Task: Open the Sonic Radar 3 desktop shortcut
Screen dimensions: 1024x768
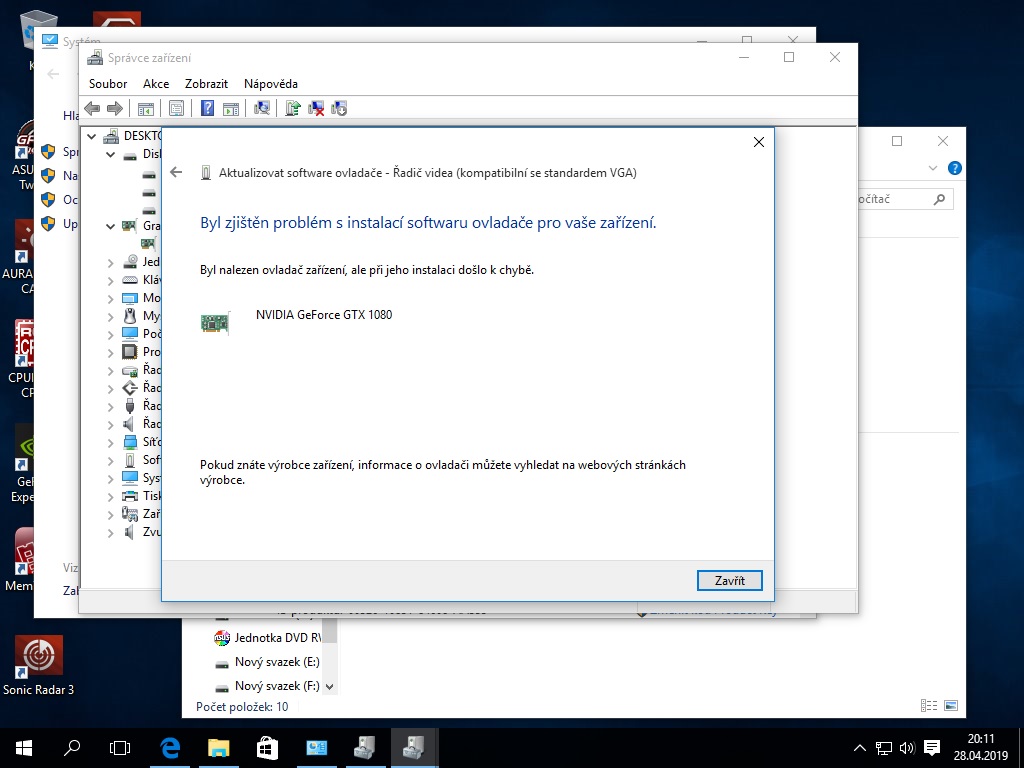Action: coord(39,665)
